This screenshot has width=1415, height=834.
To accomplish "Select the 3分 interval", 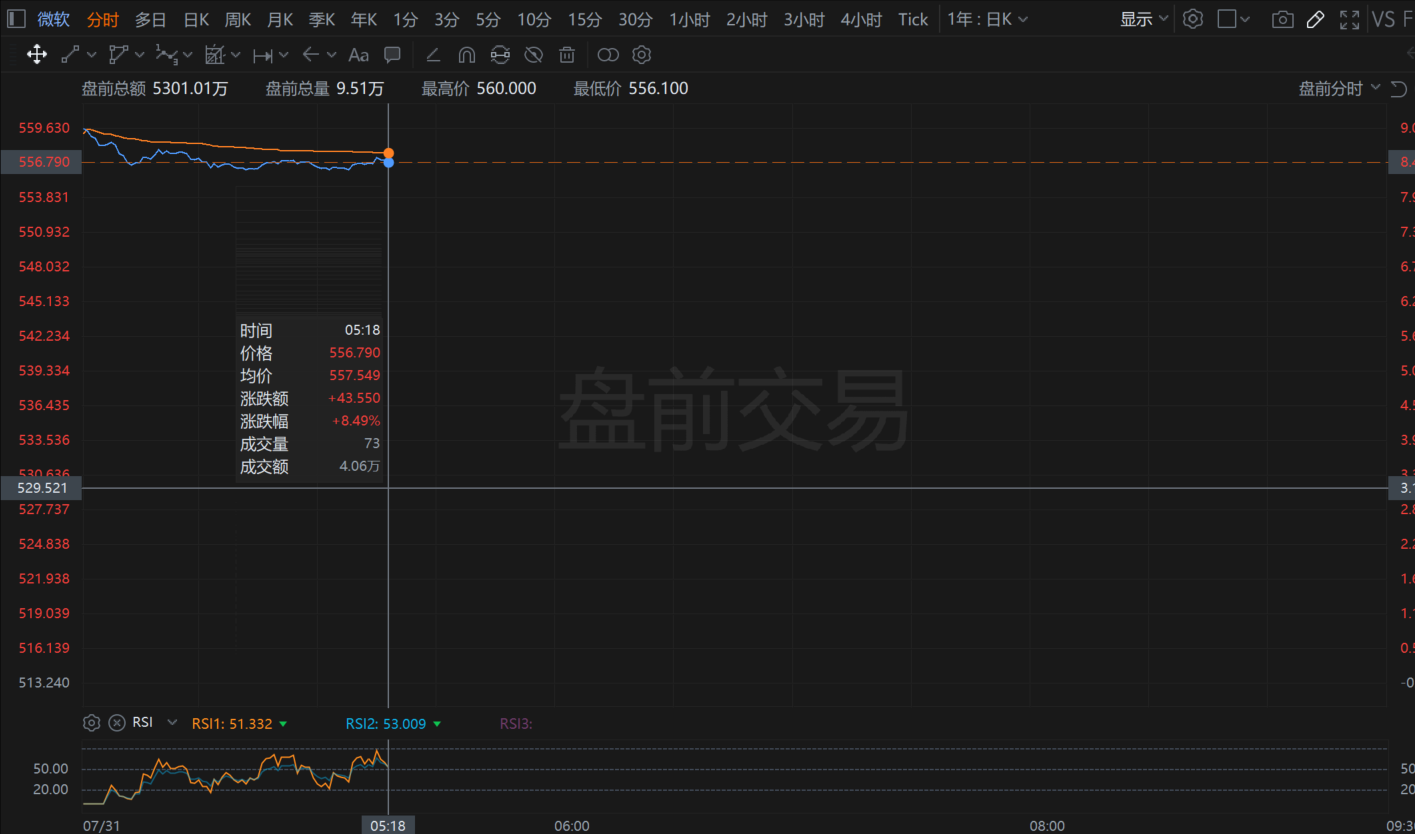I will (446, 19).
